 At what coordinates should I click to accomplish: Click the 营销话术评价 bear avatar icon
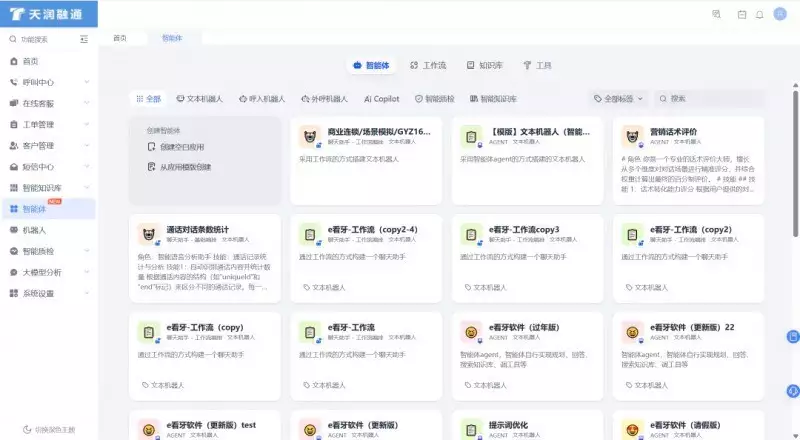(631, 137)
